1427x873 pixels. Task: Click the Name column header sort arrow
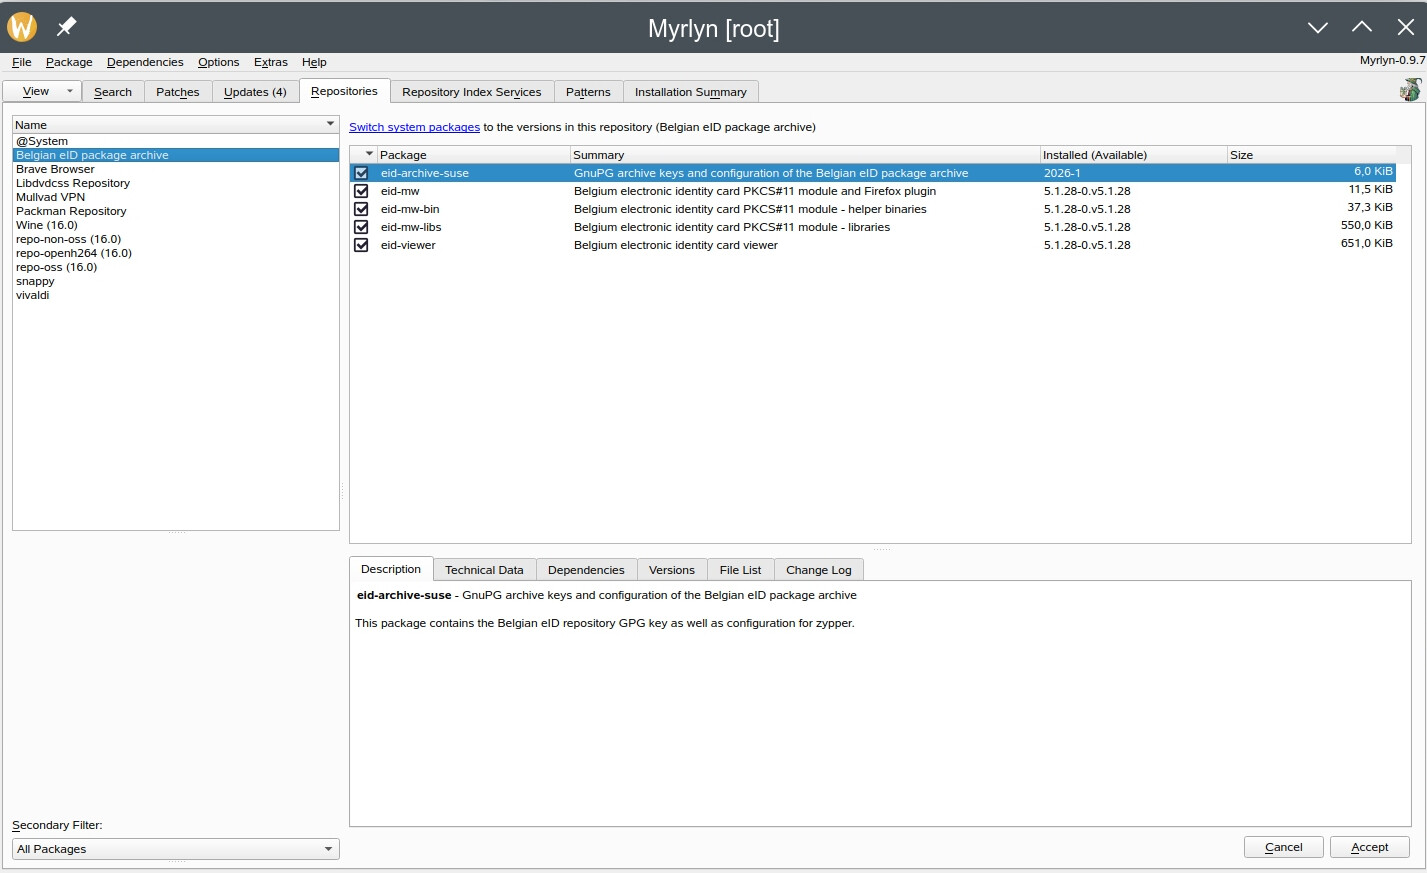coord(330,125)
